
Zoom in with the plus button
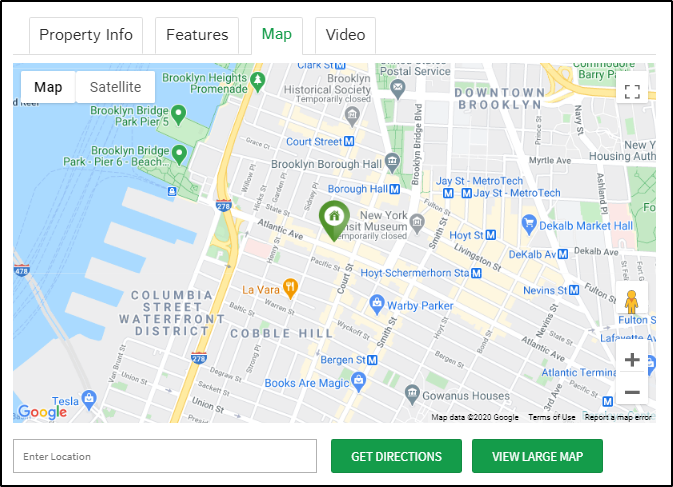point(632,360)
